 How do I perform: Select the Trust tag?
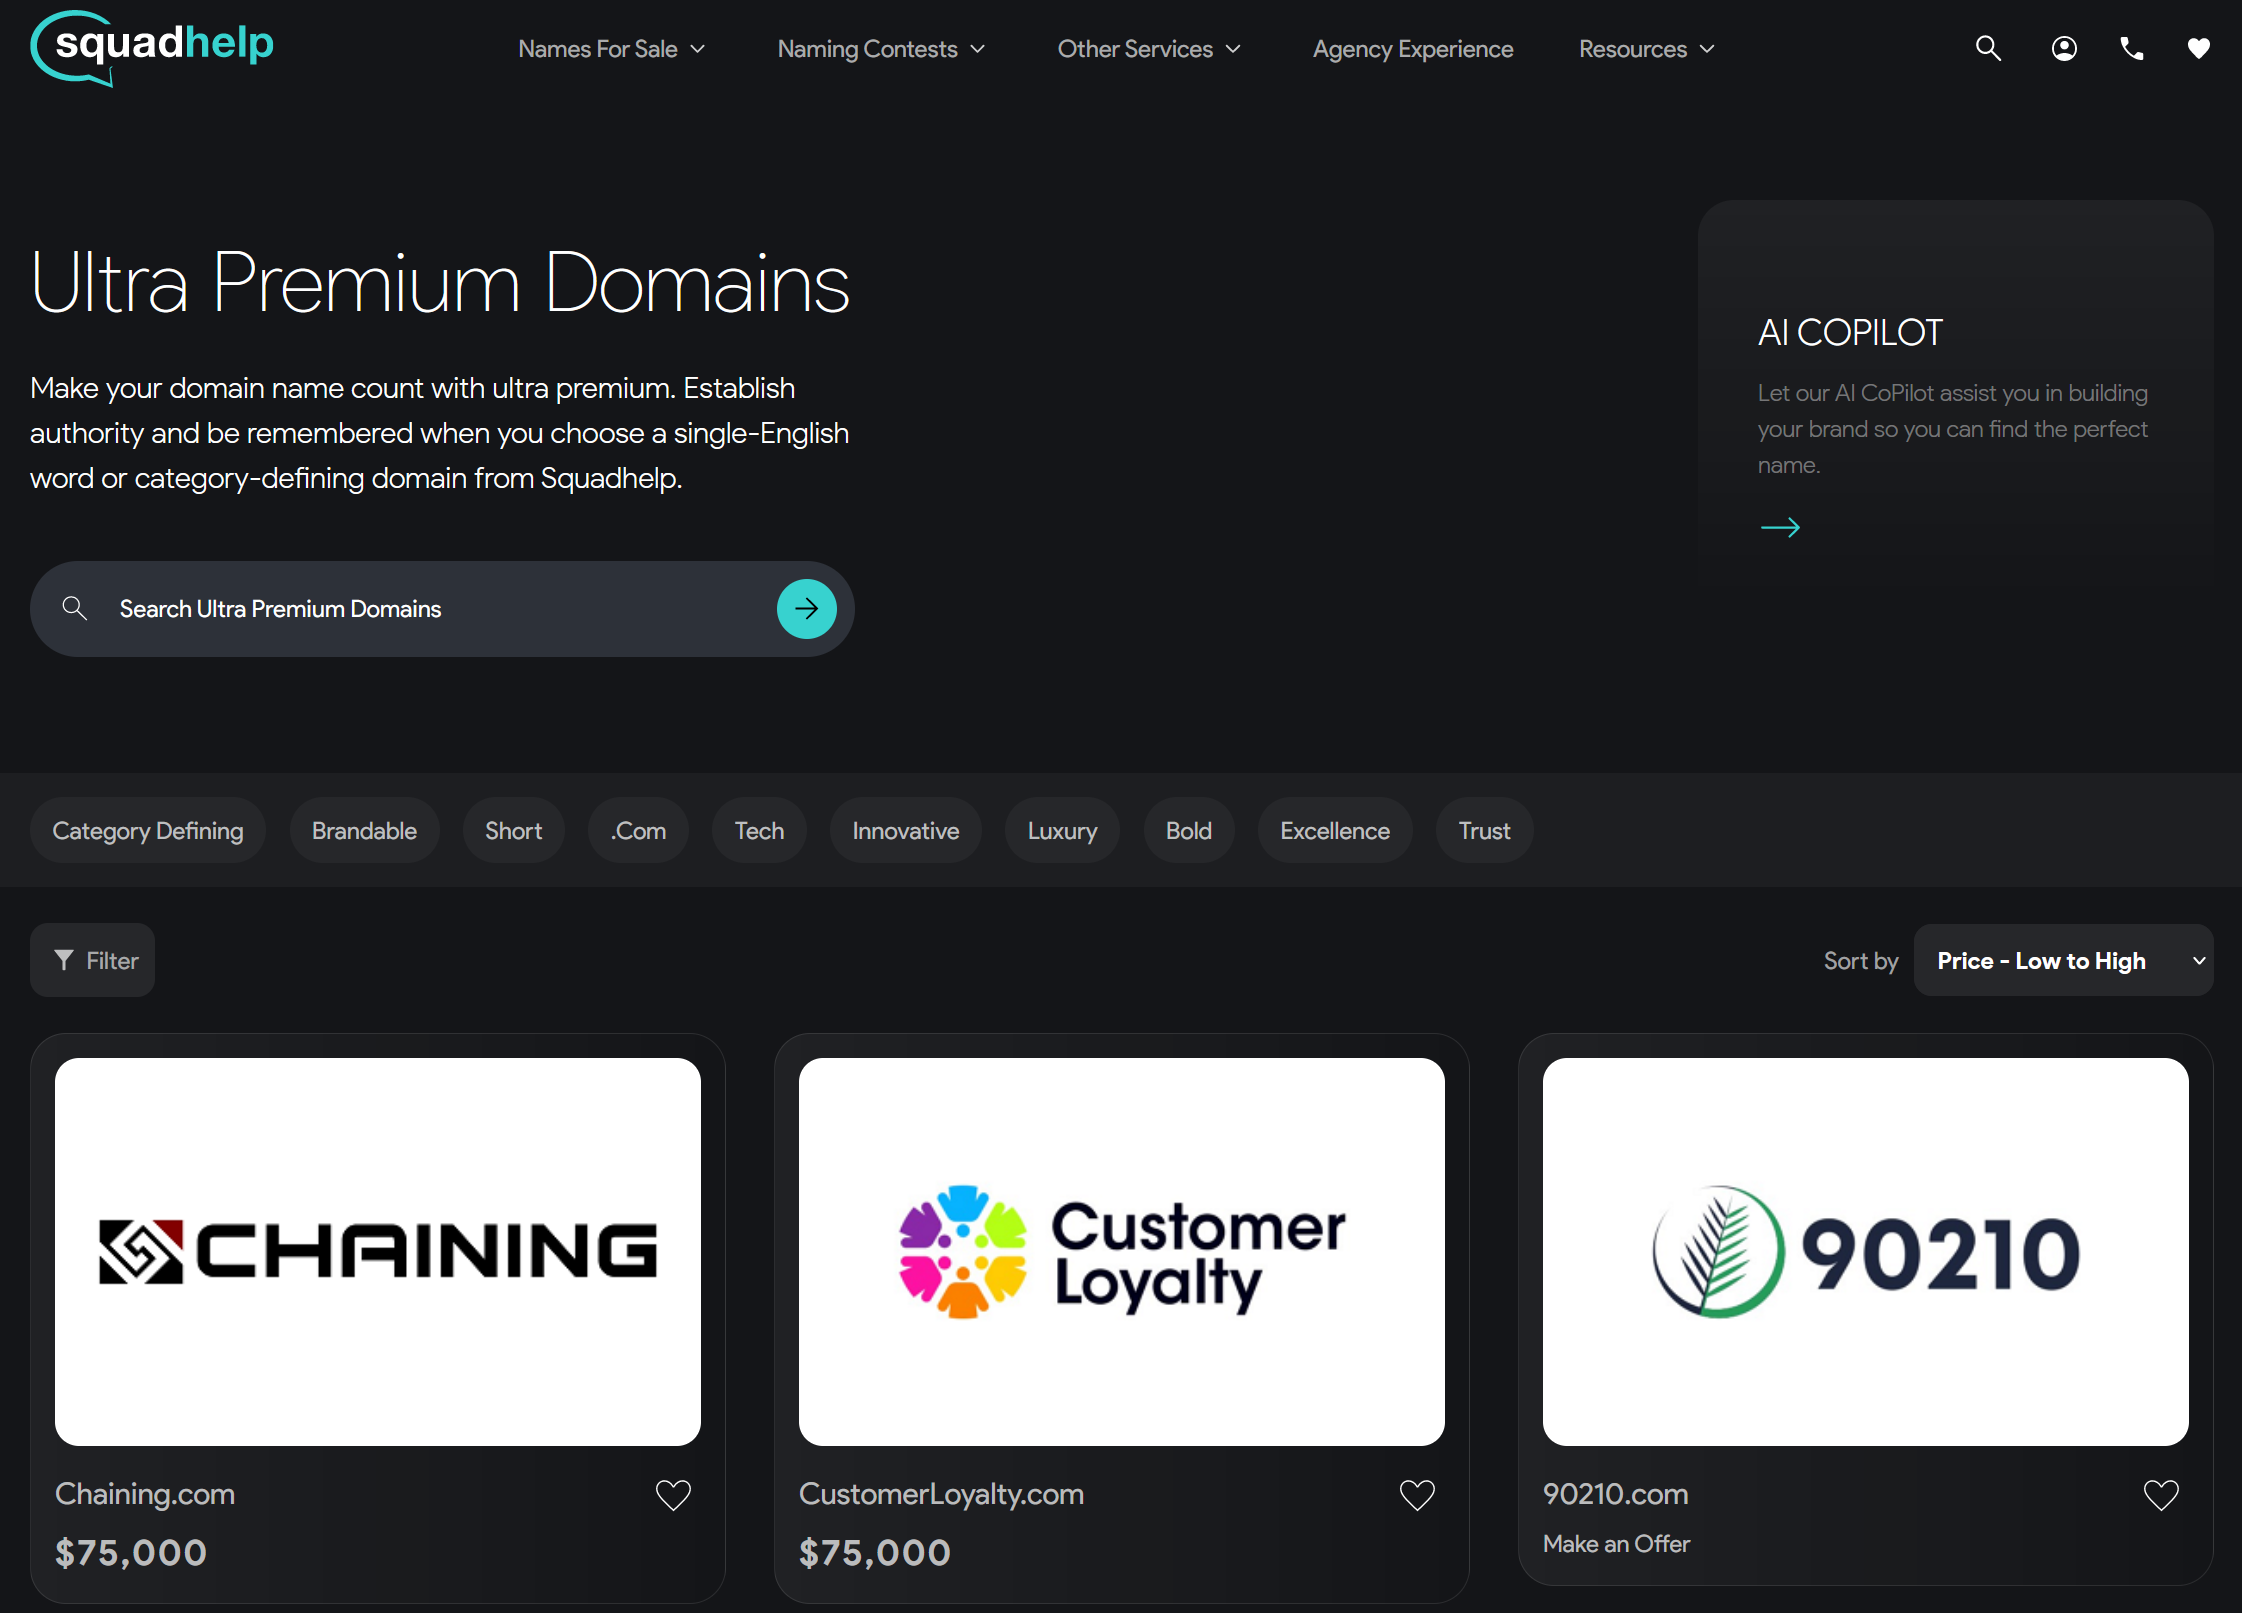tap(1484, 830)
